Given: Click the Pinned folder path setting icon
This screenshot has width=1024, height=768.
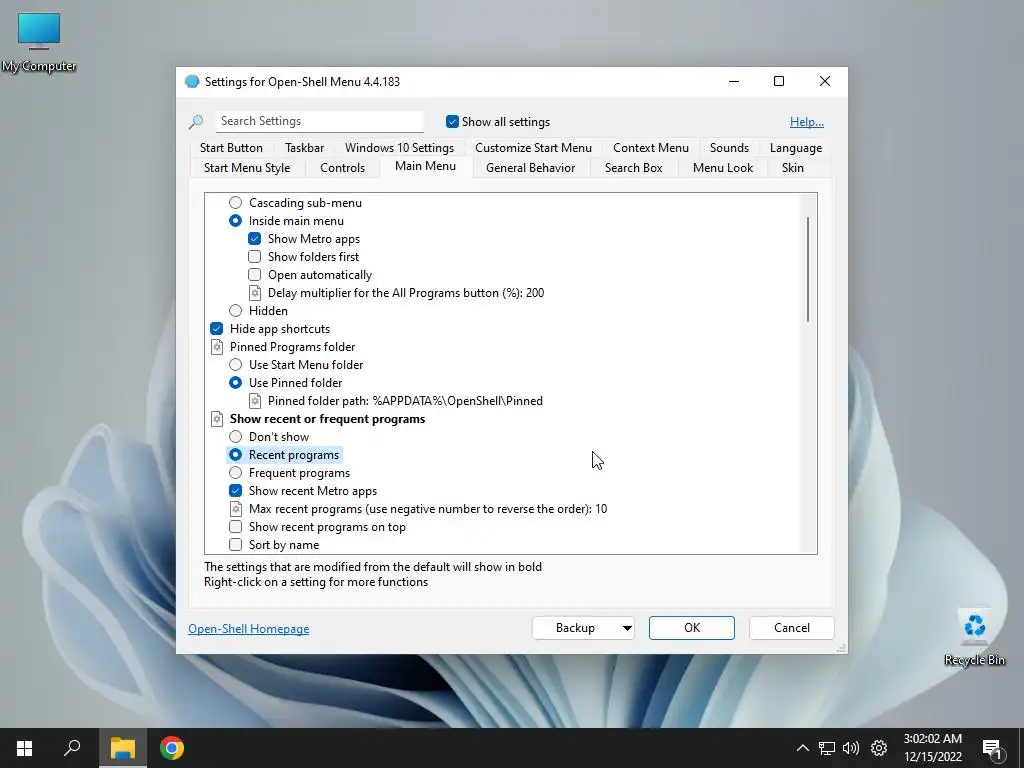Looking at the screenshot, I should pyautogui.click(x=255, y=400).
